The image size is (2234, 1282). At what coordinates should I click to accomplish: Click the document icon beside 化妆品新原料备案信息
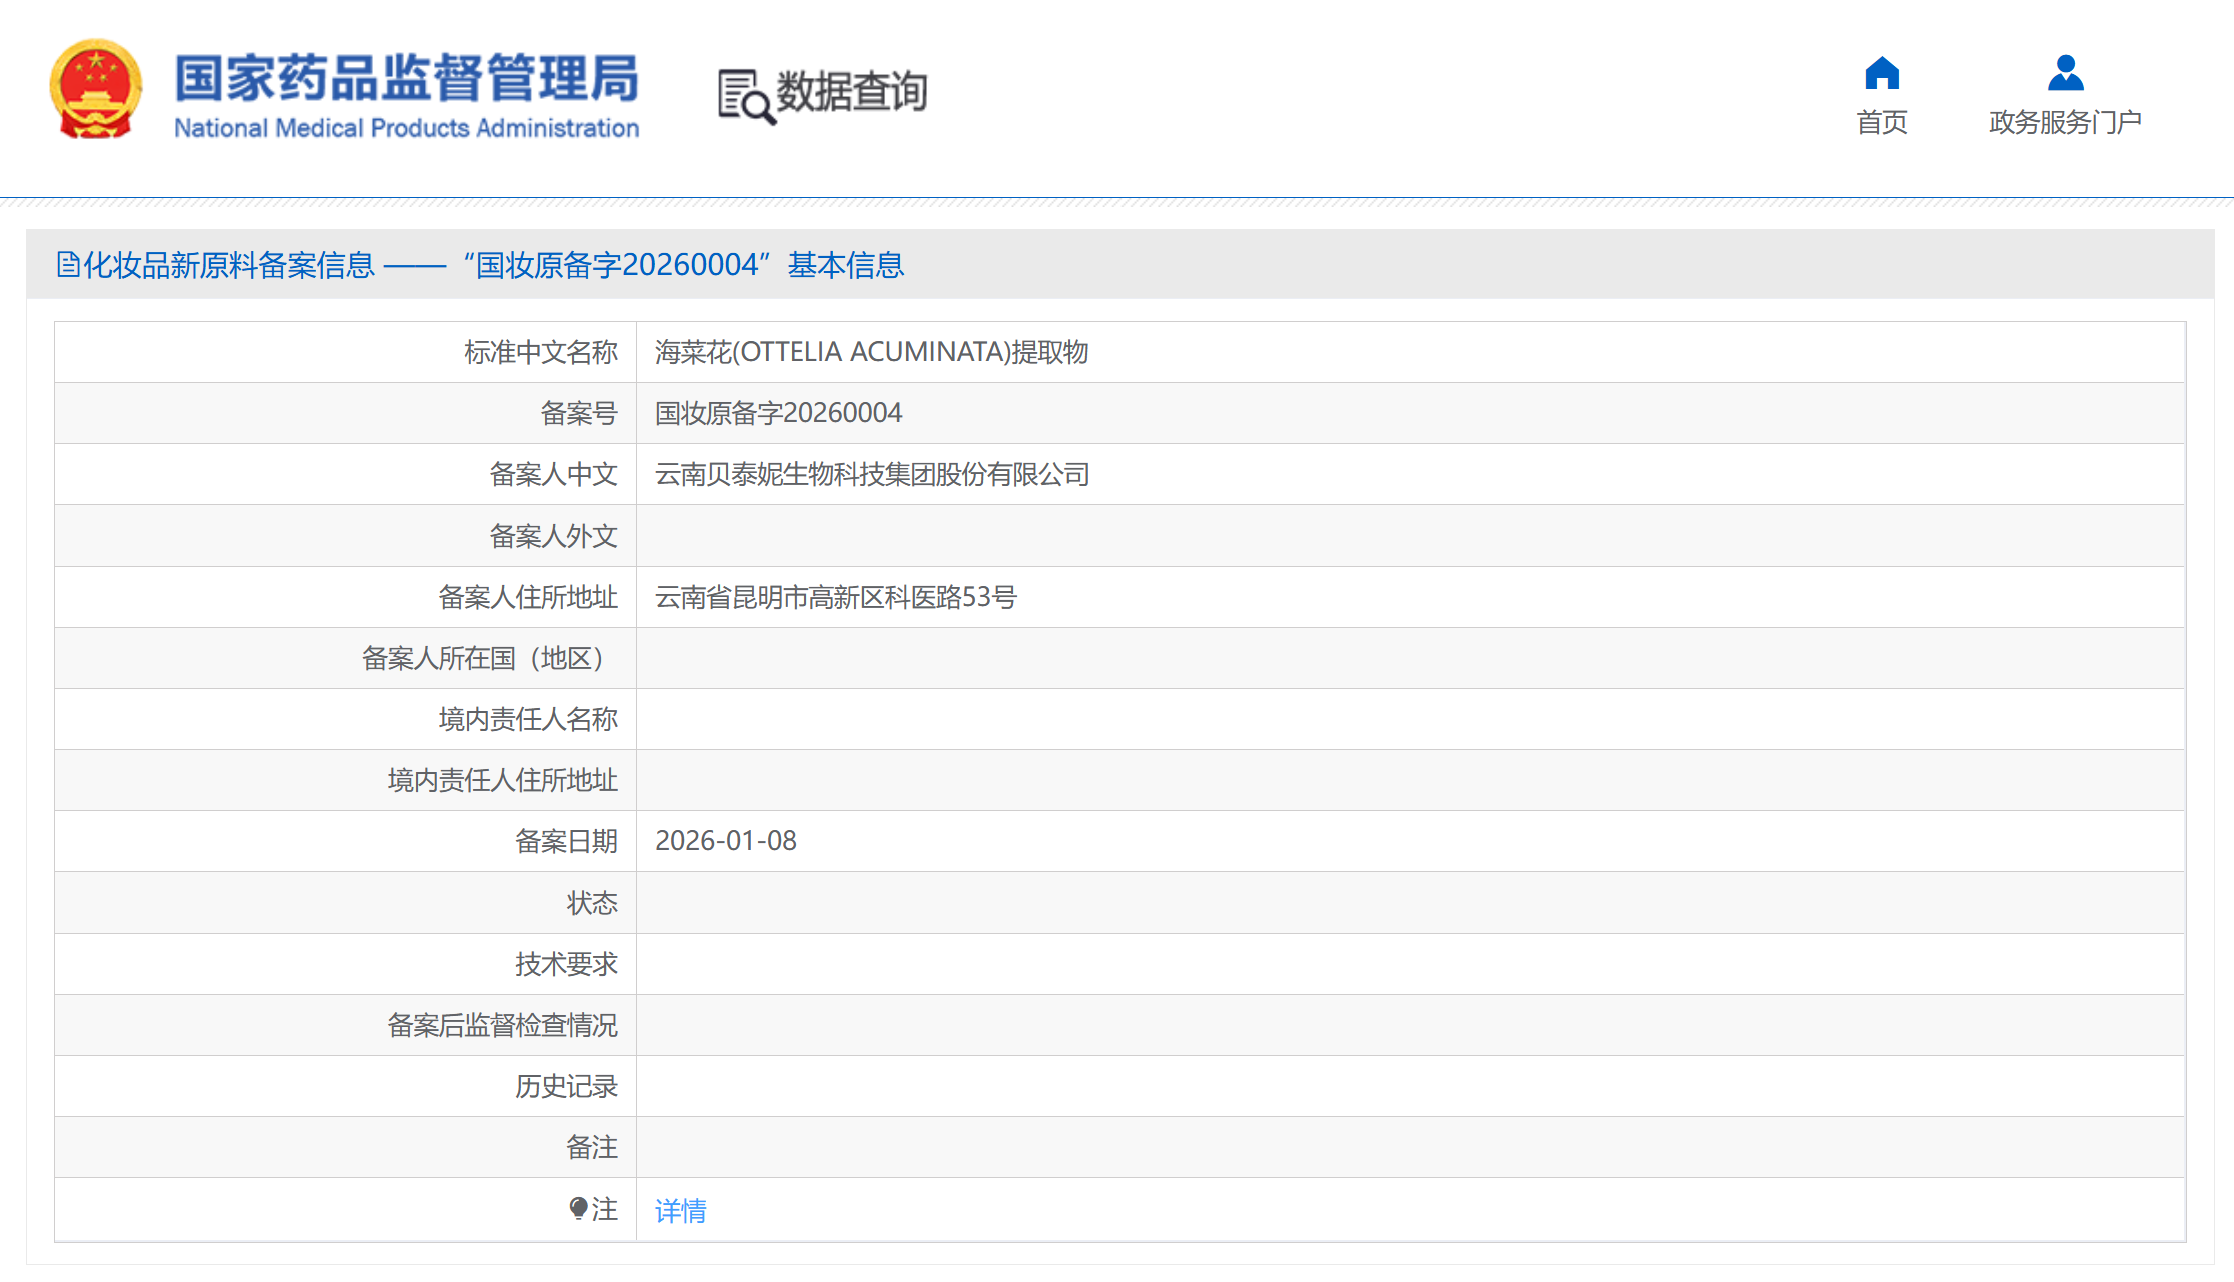(67, 265)
